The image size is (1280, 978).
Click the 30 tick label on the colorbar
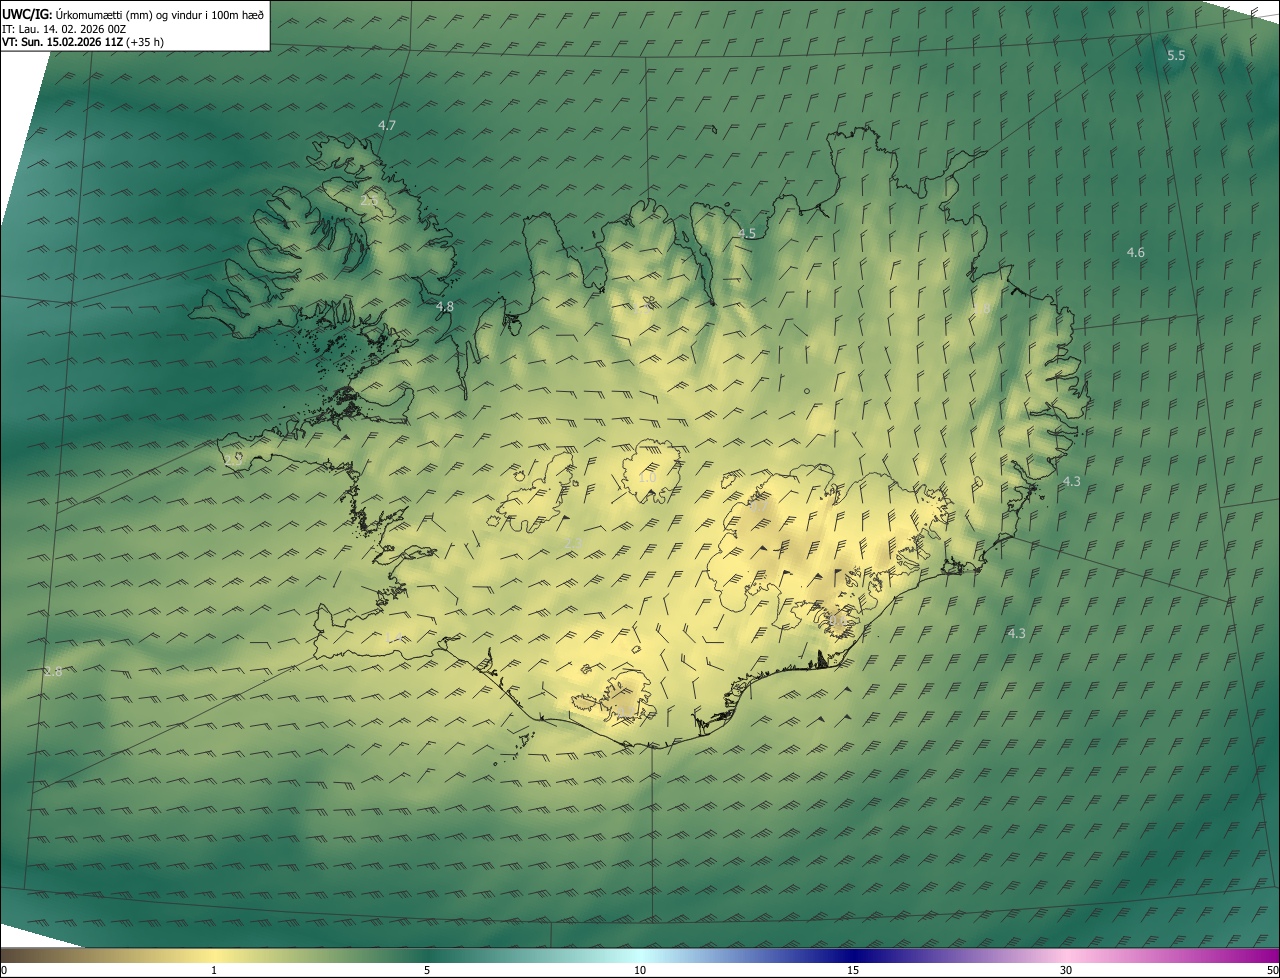(x=1066, y=970)
